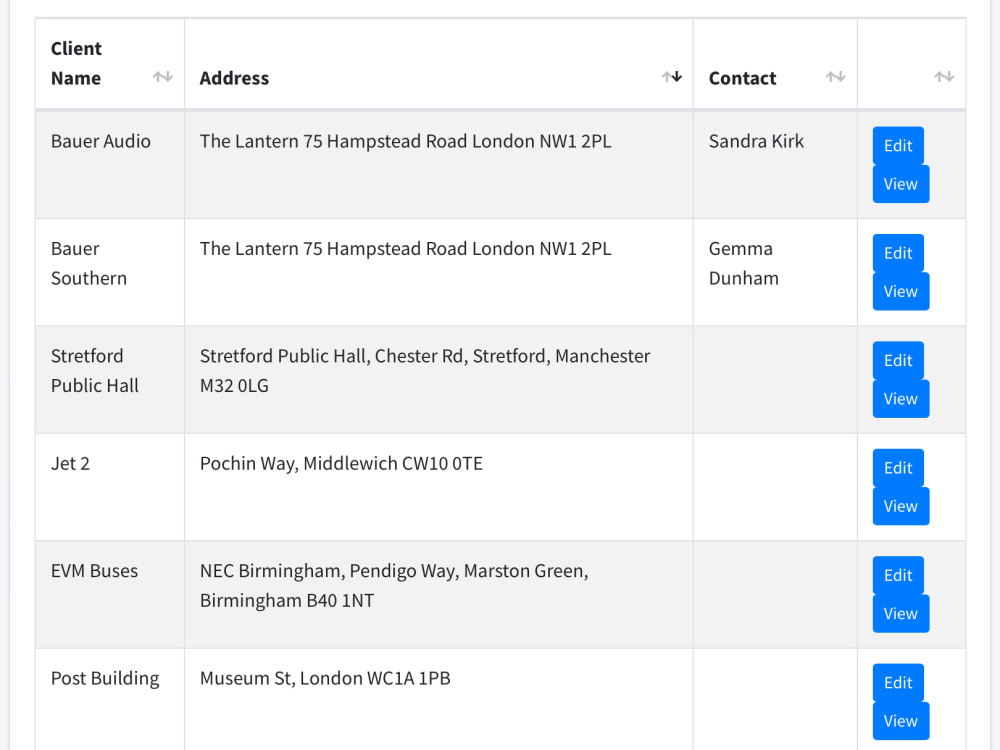View the Bauer Audio client

pyautogui.click(x=901, y=184)
